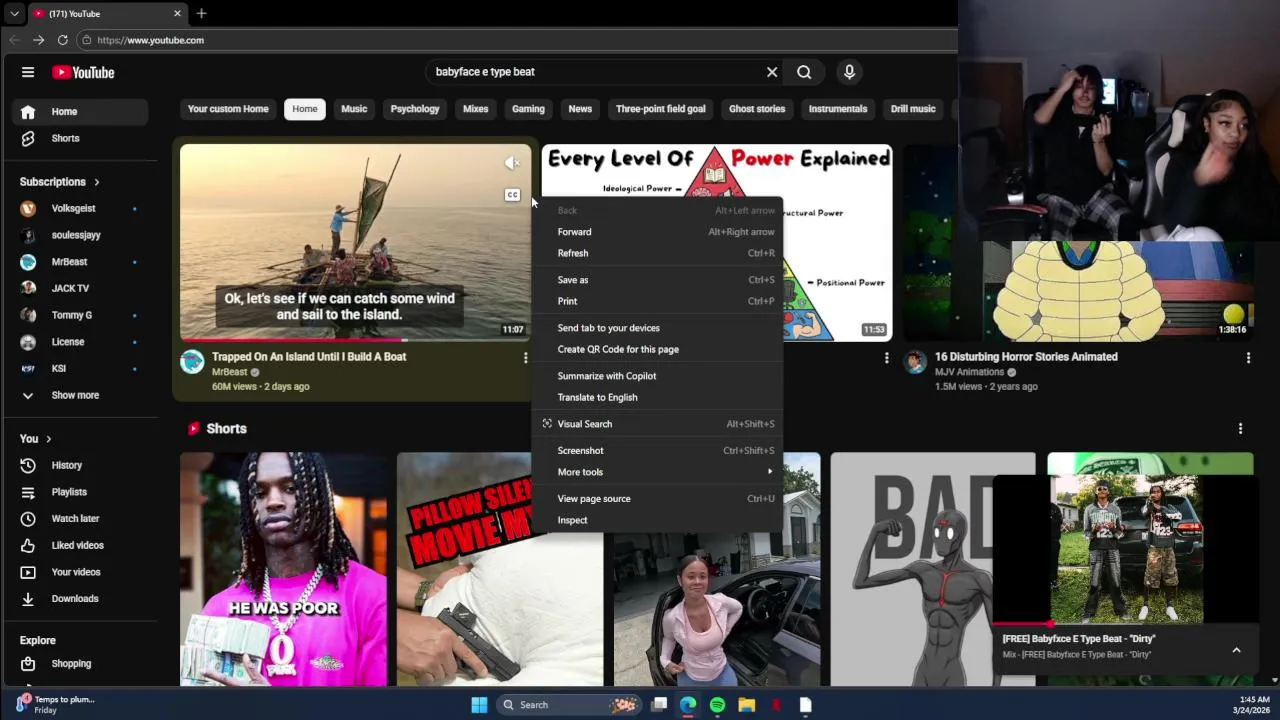Open three-dot menu for the Shorts section
This screenshot has height=720, width=1280.
click(x=1240, y=428)
